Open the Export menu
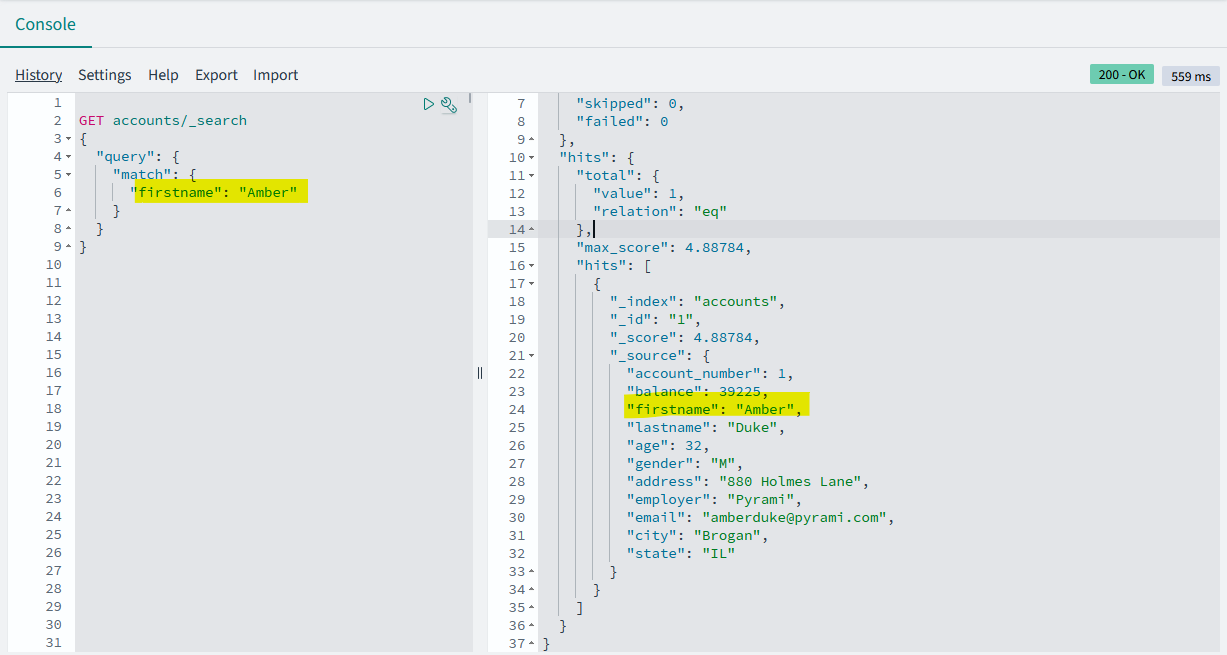Viewport: 1227px width, 655px height. (x=216, y=75)
